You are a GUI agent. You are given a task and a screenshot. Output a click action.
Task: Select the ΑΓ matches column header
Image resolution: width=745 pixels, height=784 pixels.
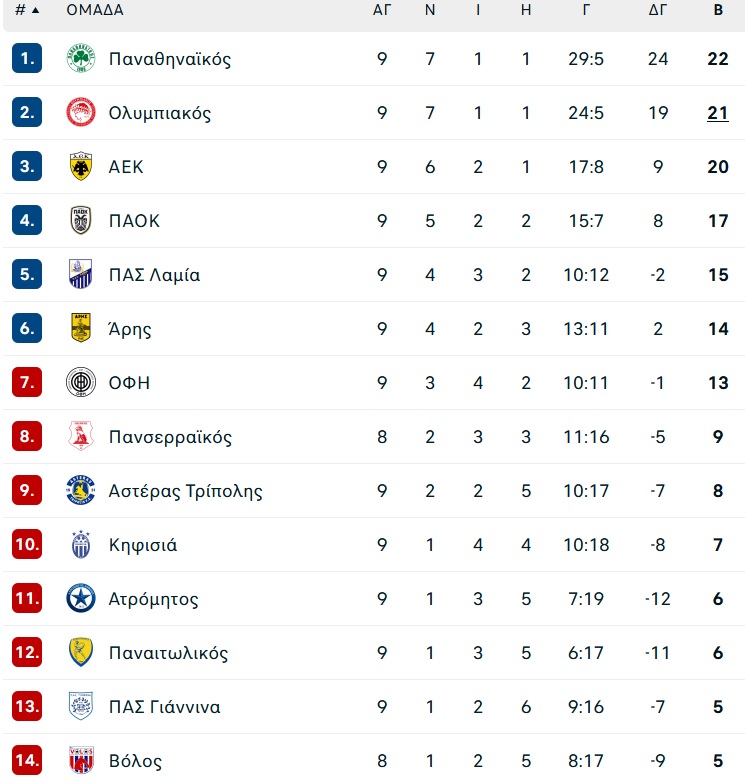pos(382,10)
